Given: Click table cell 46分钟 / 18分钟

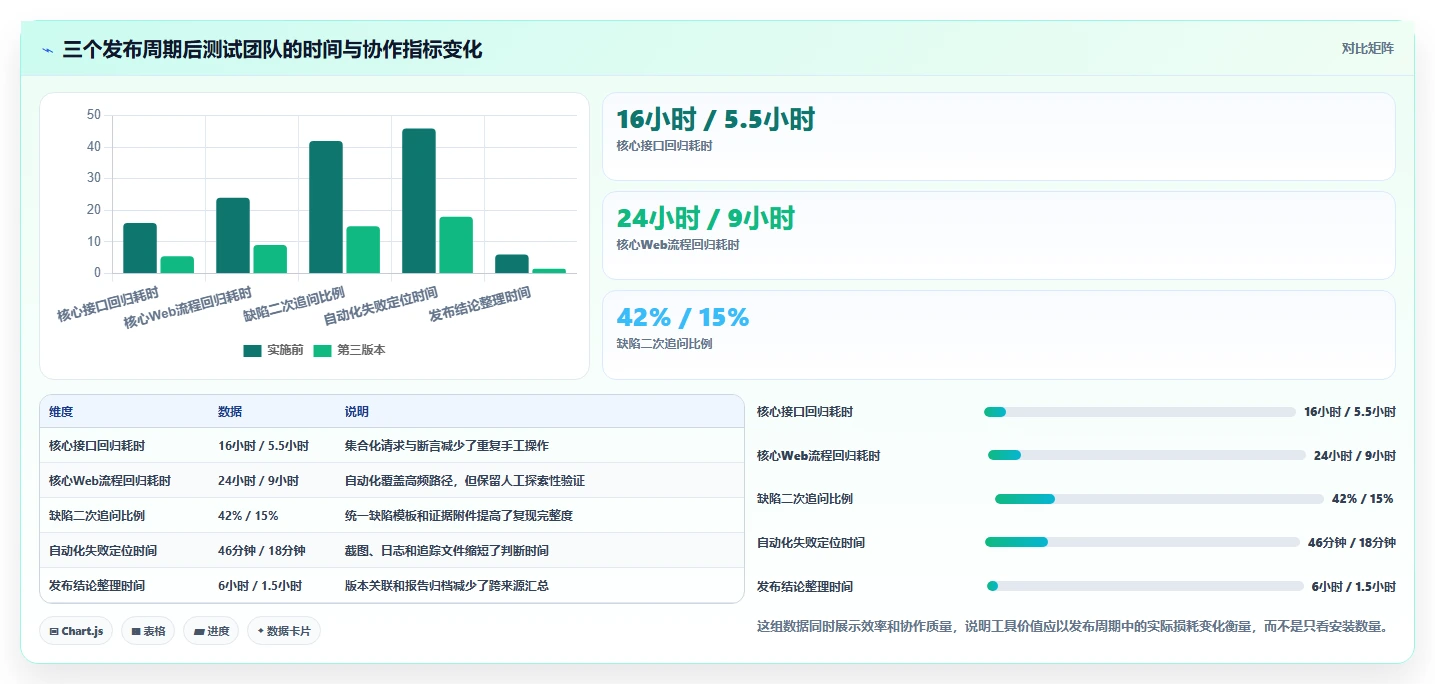Looking at the screenshot, I should [x=262, y=551].
